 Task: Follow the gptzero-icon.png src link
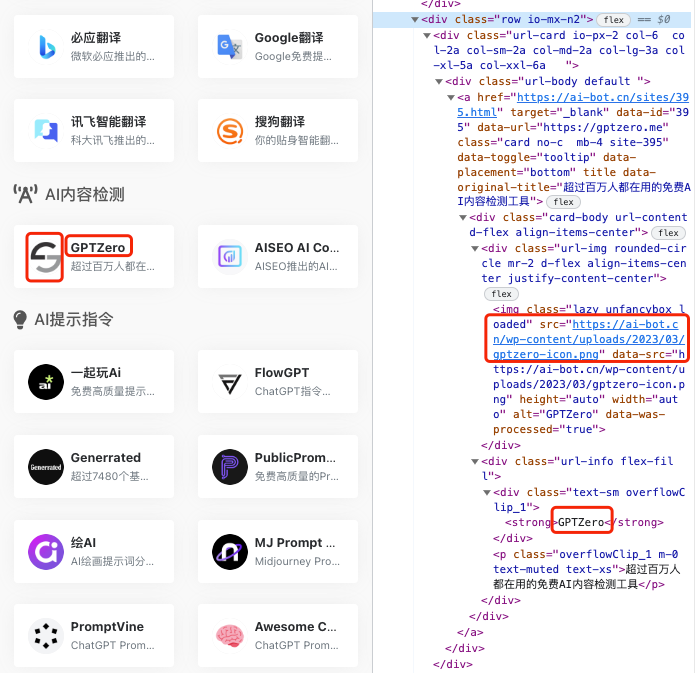point(589,339)
